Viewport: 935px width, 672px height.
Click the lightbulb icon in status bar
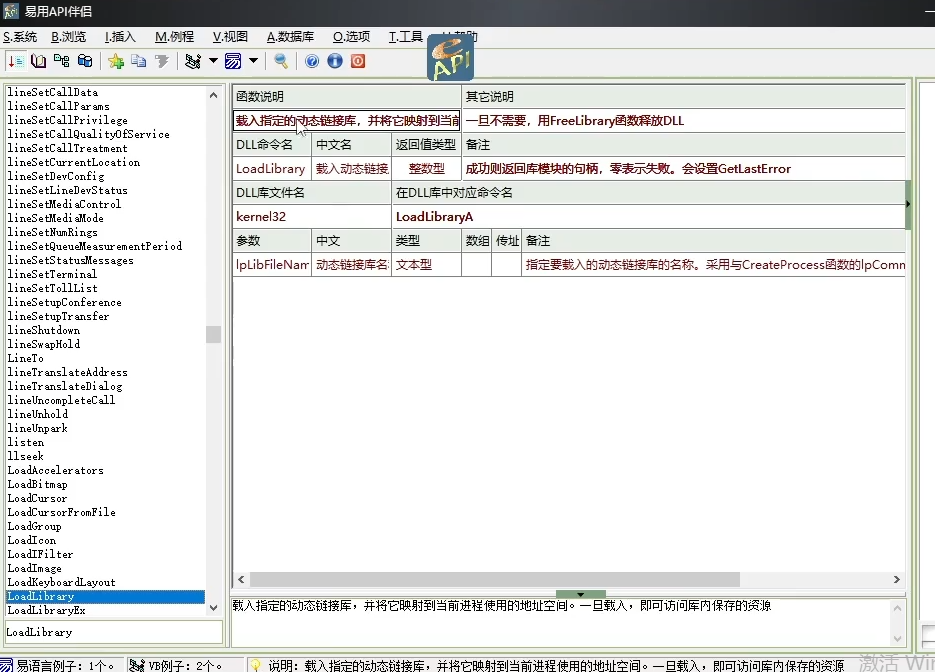(x=255, y=665)
